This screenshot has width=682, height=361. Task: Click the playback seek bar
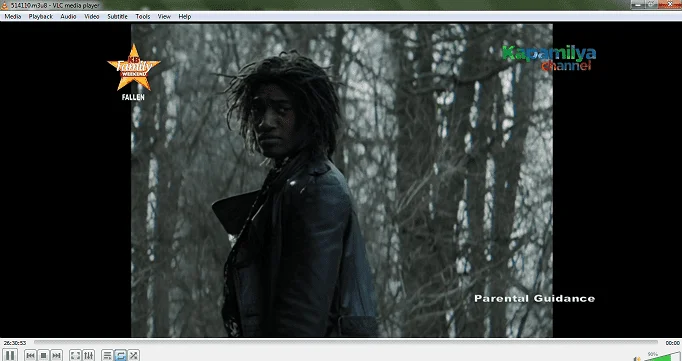[346, 343]
